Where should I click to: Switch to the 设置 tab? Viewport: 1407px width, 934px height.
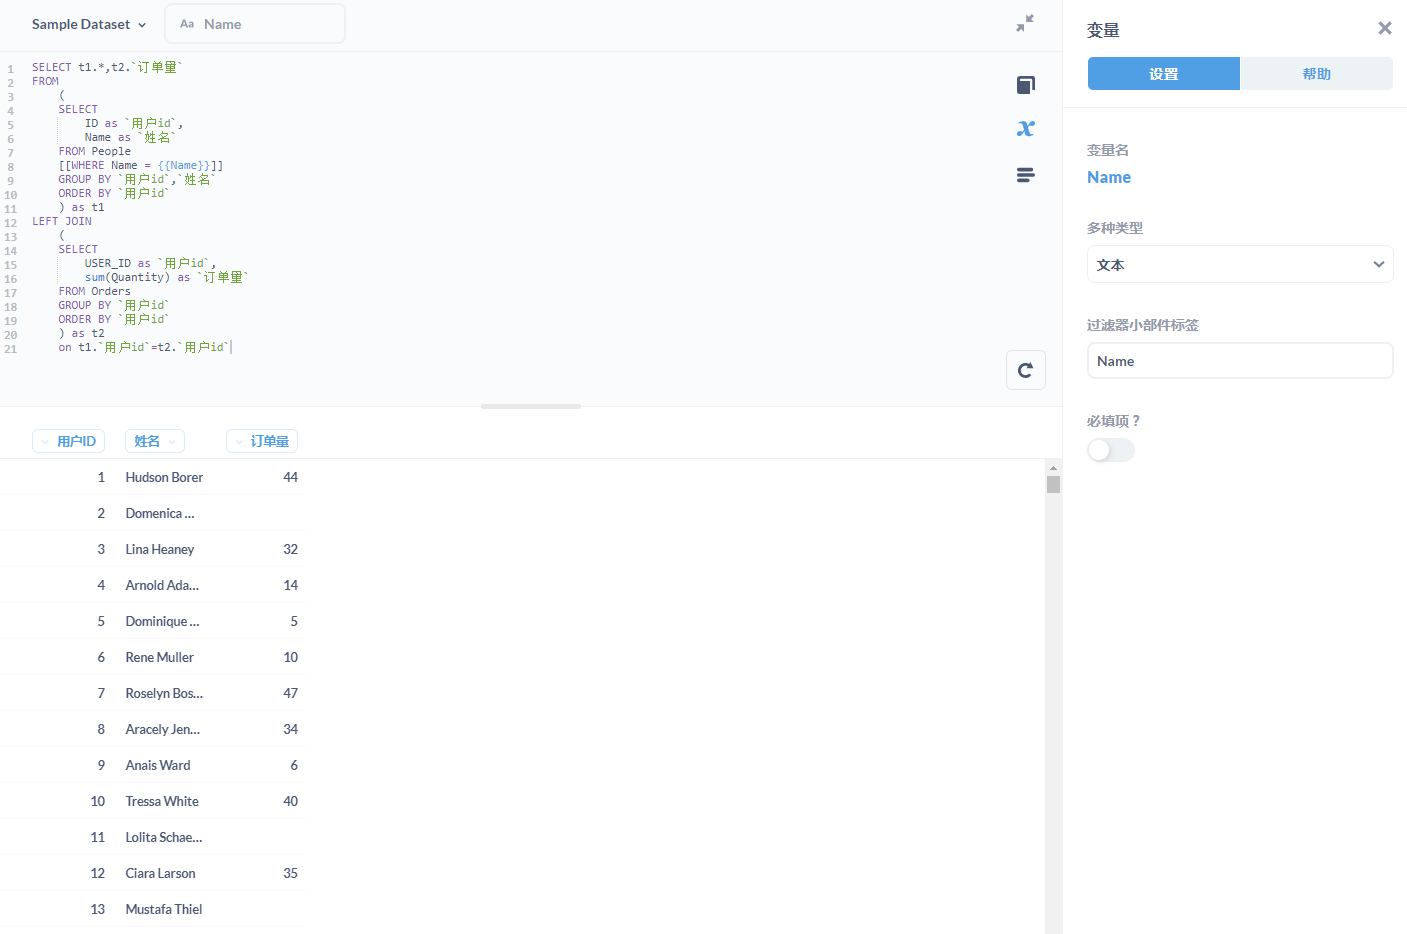click(x=1164, y=74)
